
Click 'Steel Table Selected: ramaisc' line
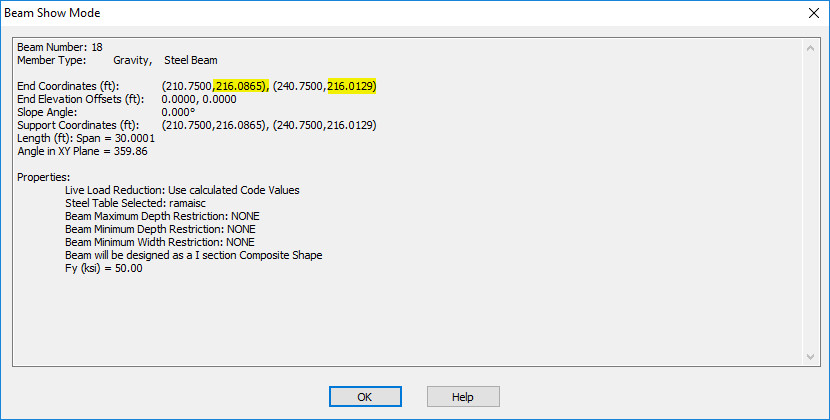pos(136,203)
